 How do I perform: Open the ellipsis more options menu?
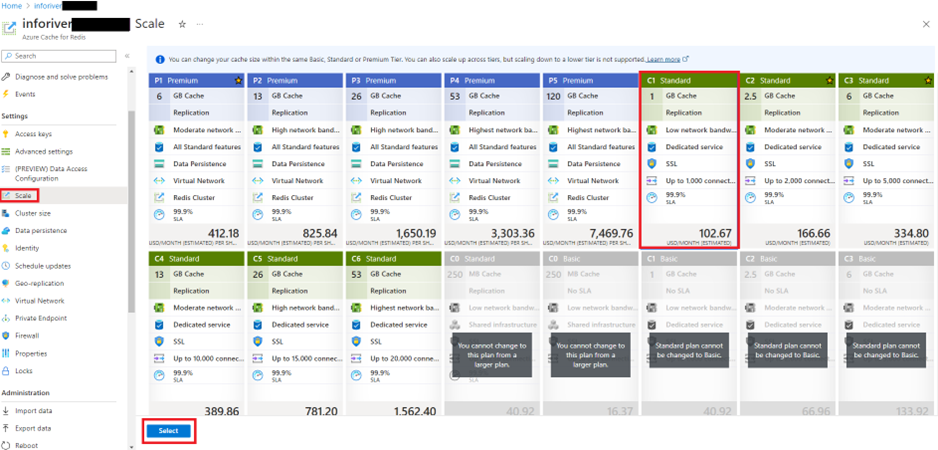point(199,23)
